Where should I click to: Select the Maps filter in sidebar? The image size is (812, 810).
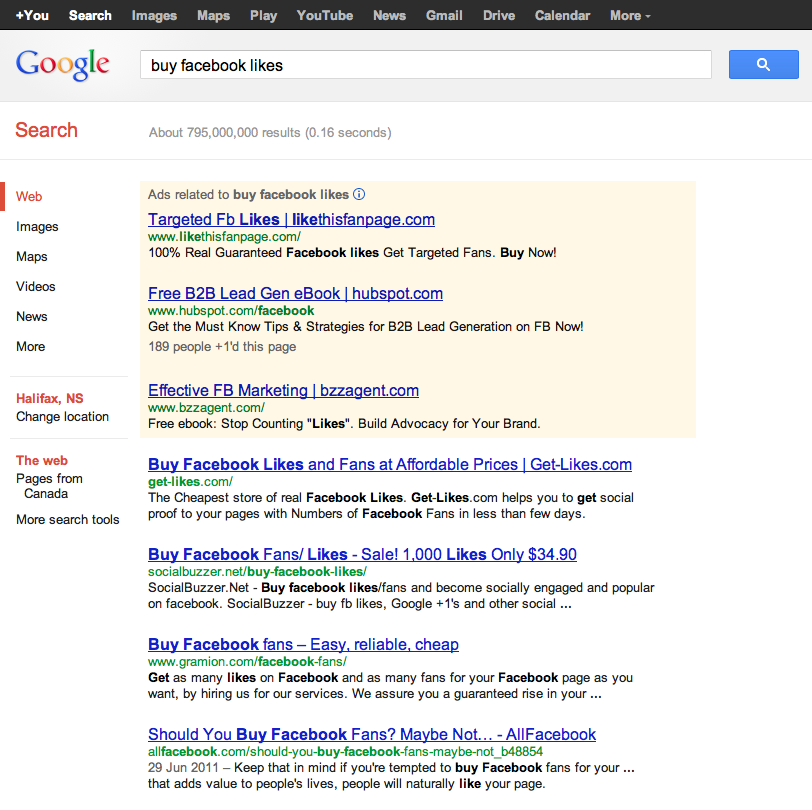[32, 256]
